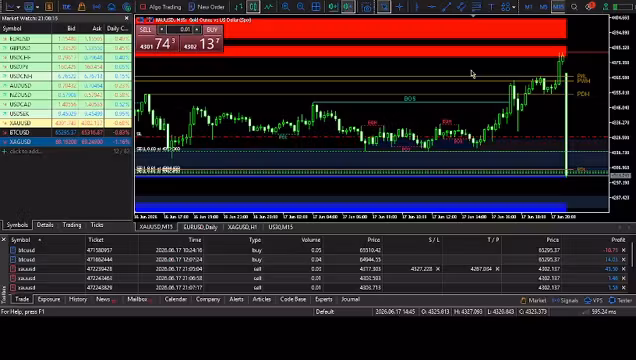Close the Market Watch panel

click(127, 18)
